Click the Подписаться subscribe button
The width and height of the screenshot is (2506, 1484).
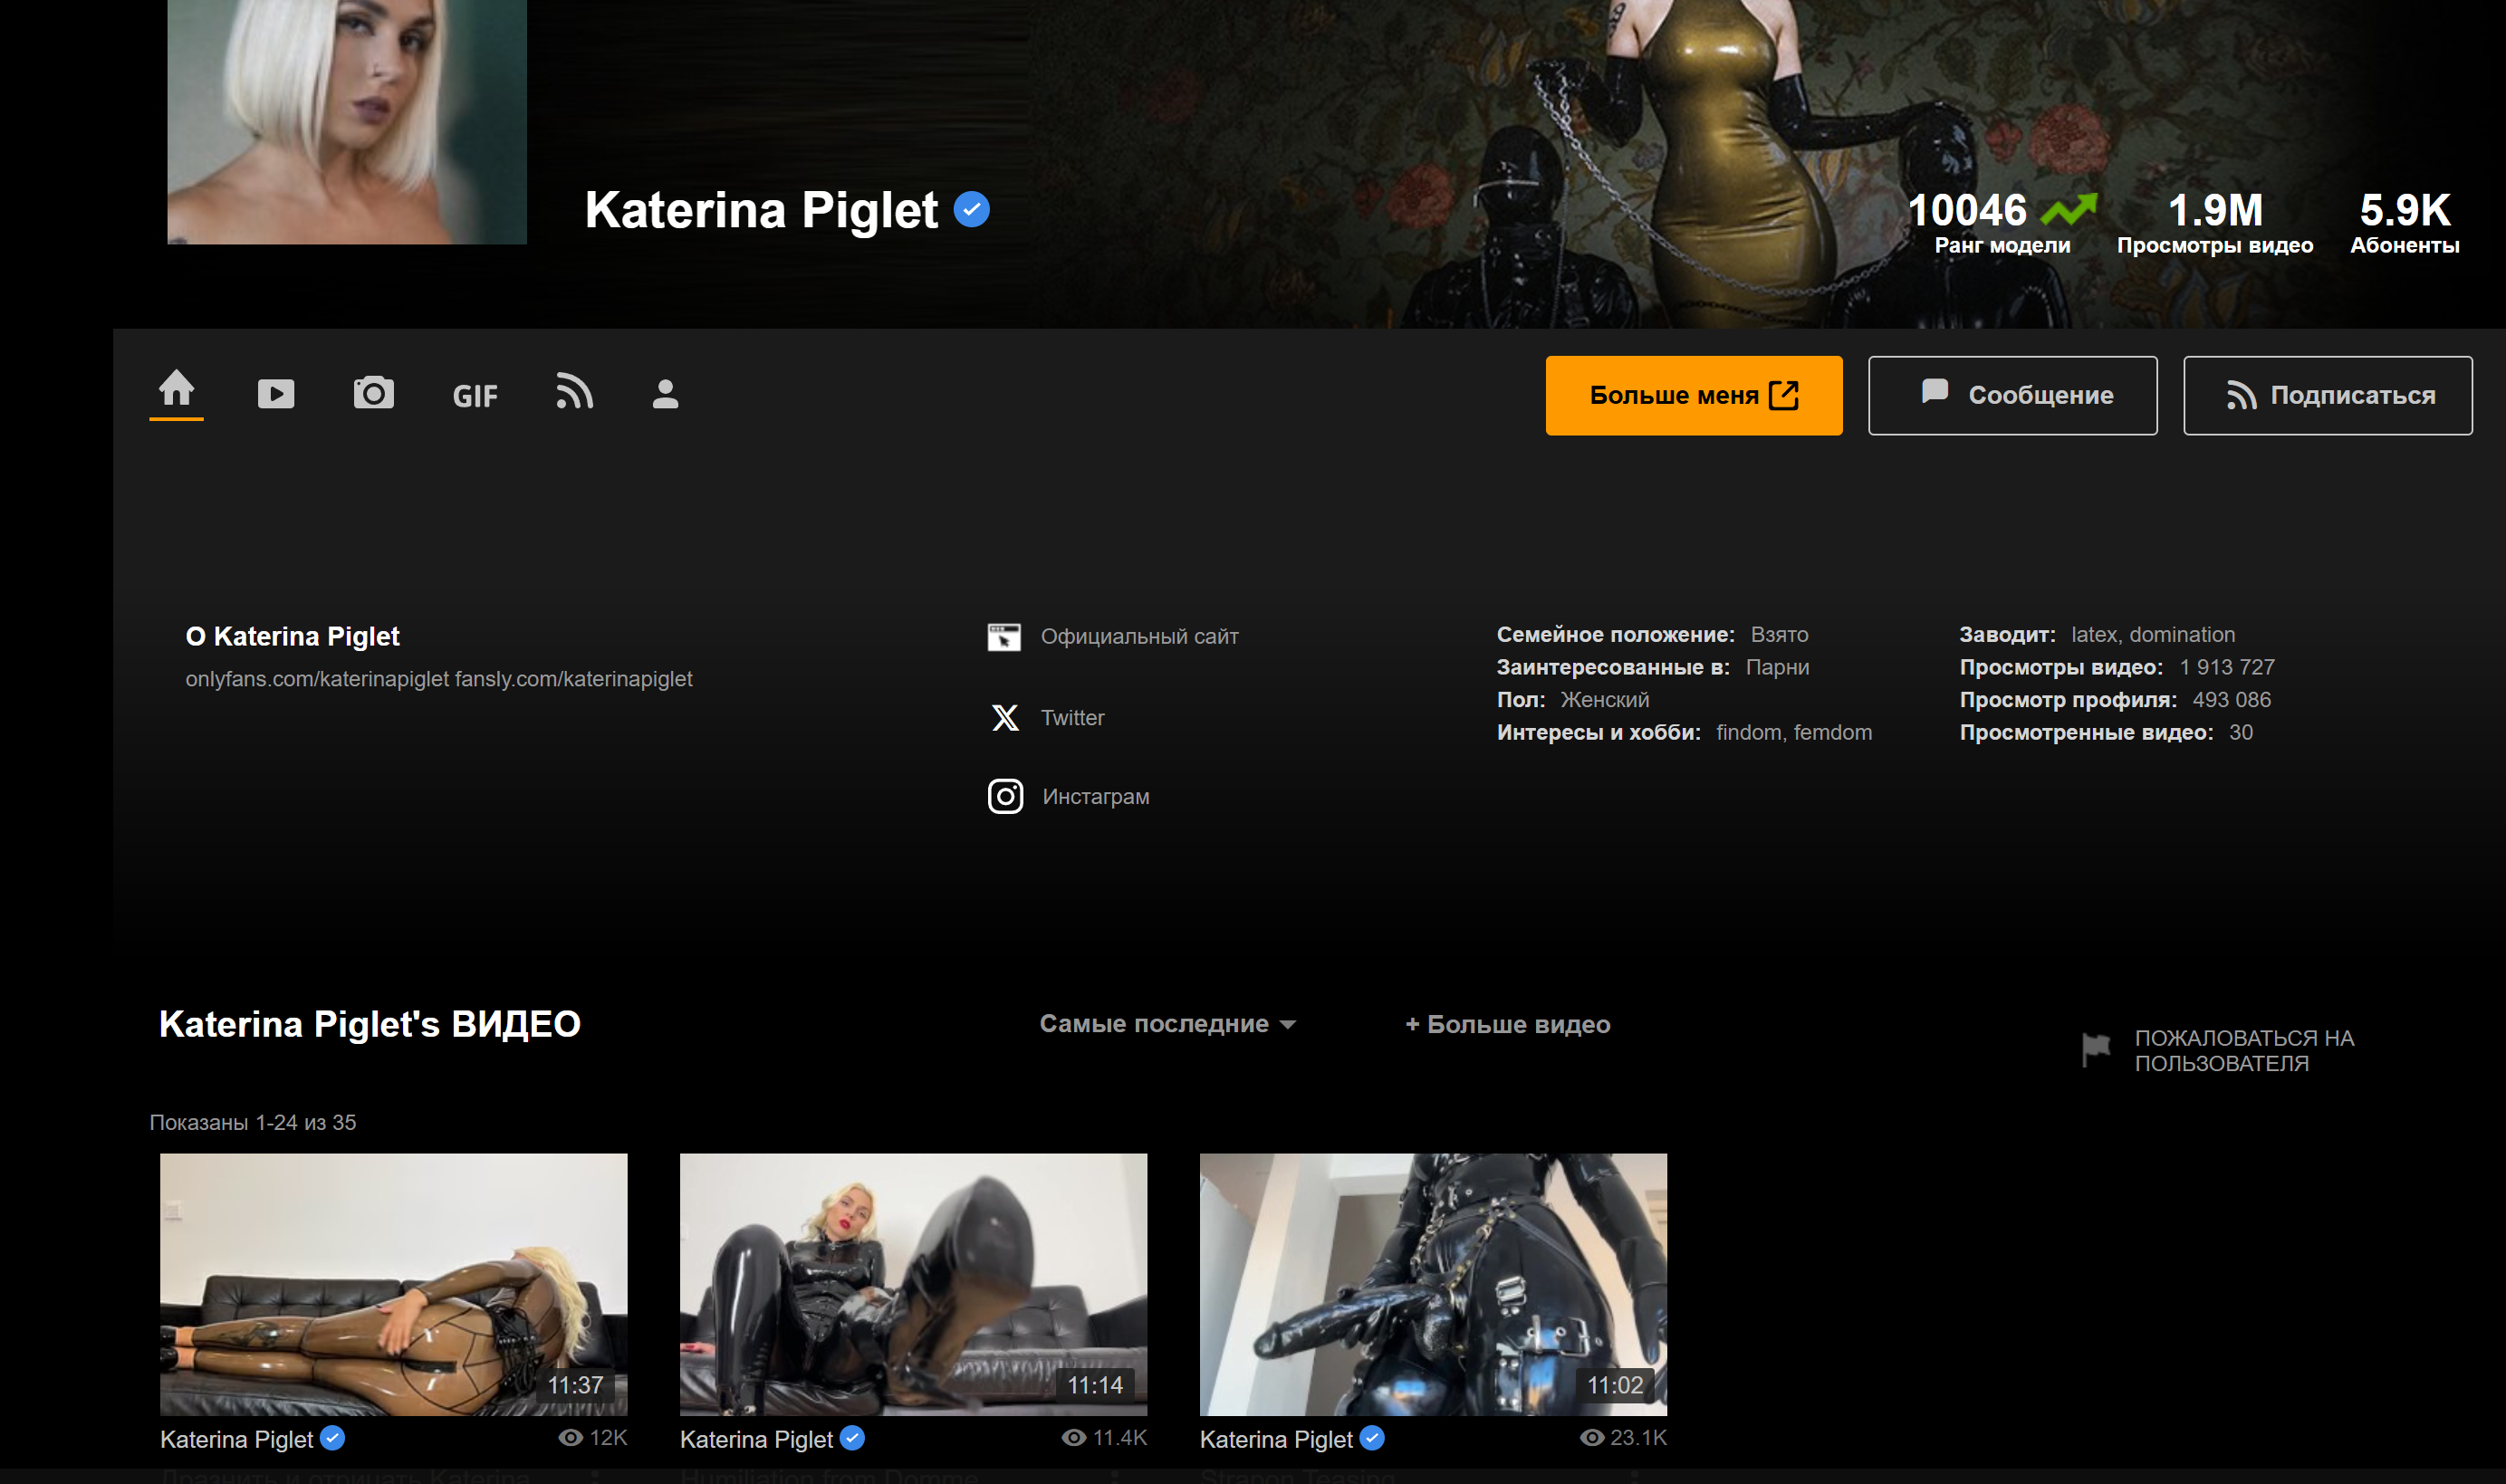tap(2327, 396)
